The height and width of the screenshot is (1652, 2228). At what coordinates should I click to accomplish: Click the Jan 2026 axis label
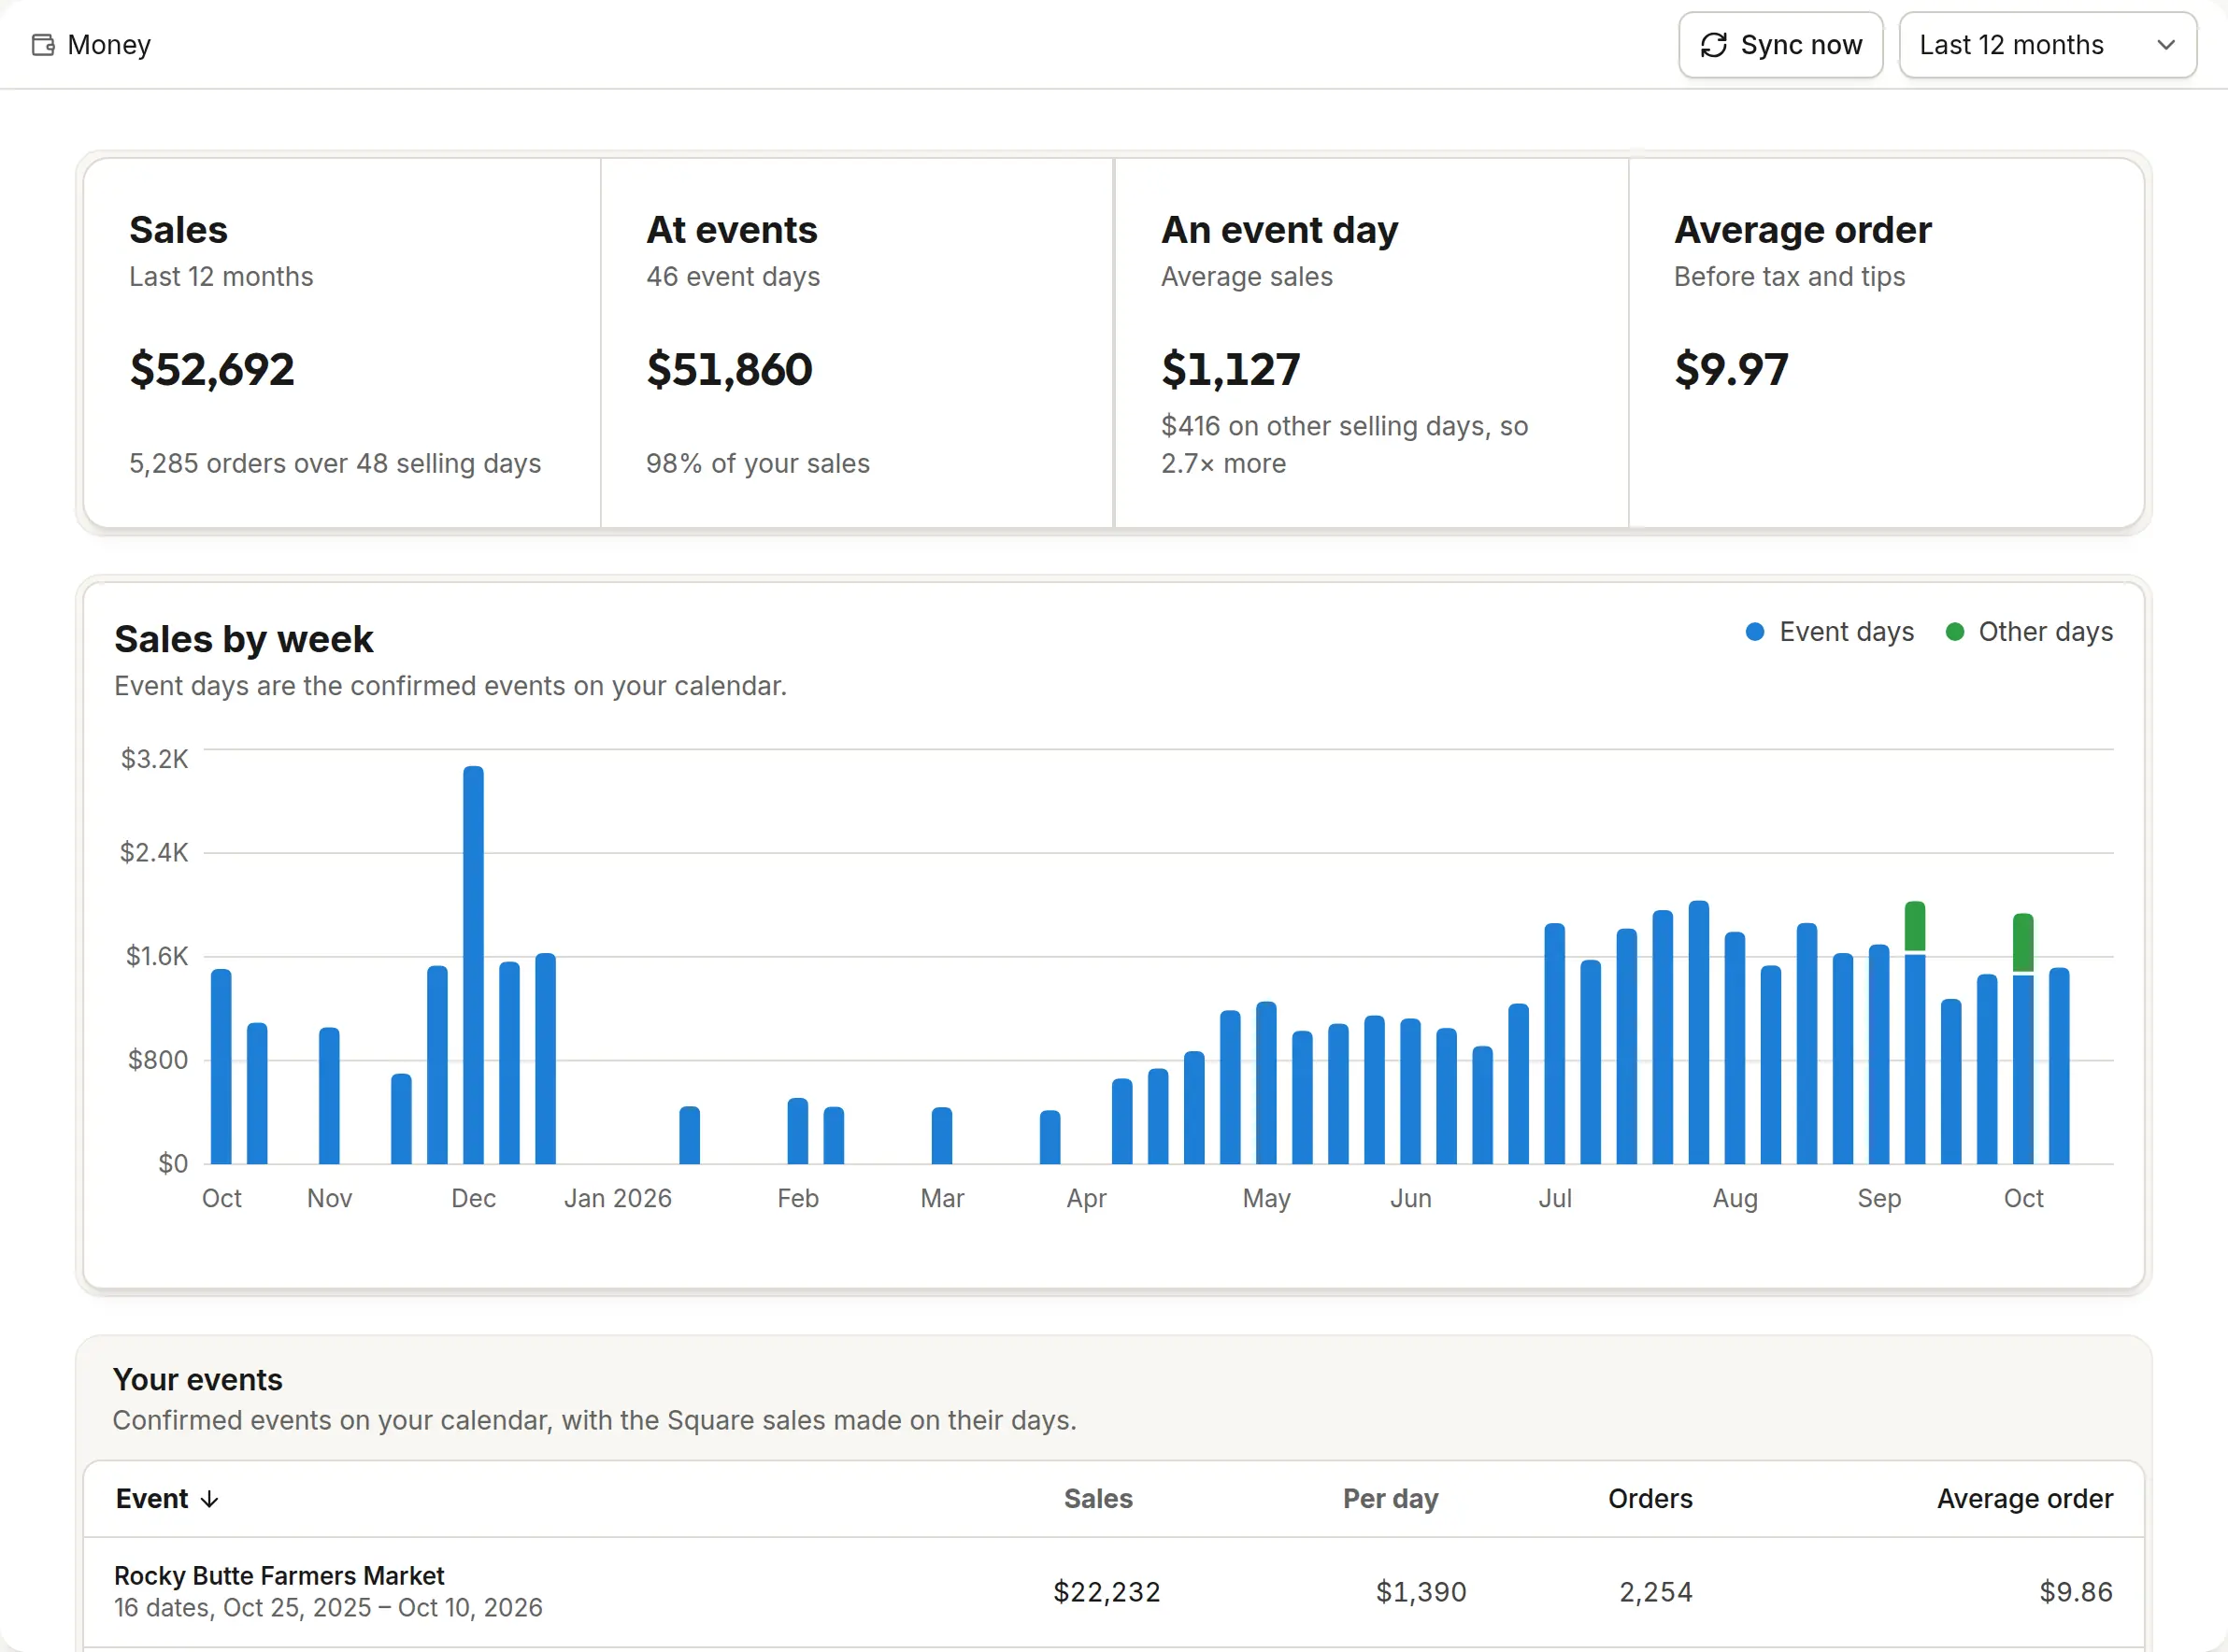coord(617,1198)
